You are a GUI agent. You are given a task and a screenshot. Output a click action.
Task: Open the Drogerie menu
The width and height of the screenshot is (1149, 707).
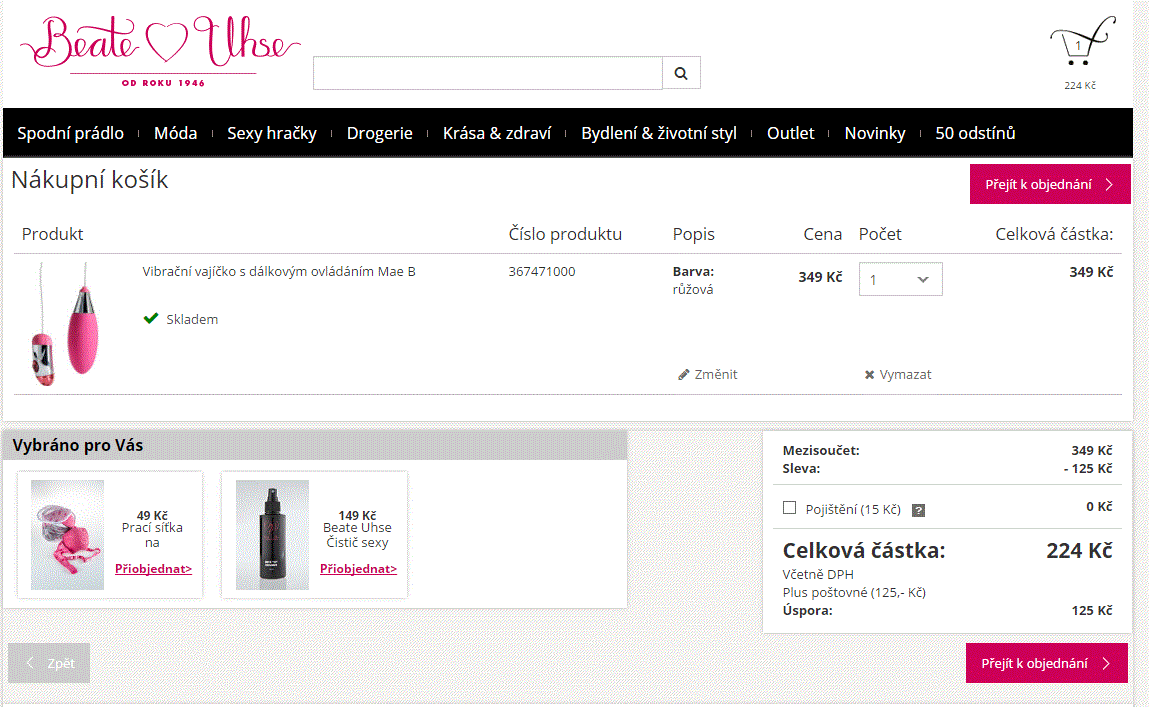click(x=380, y=133)
